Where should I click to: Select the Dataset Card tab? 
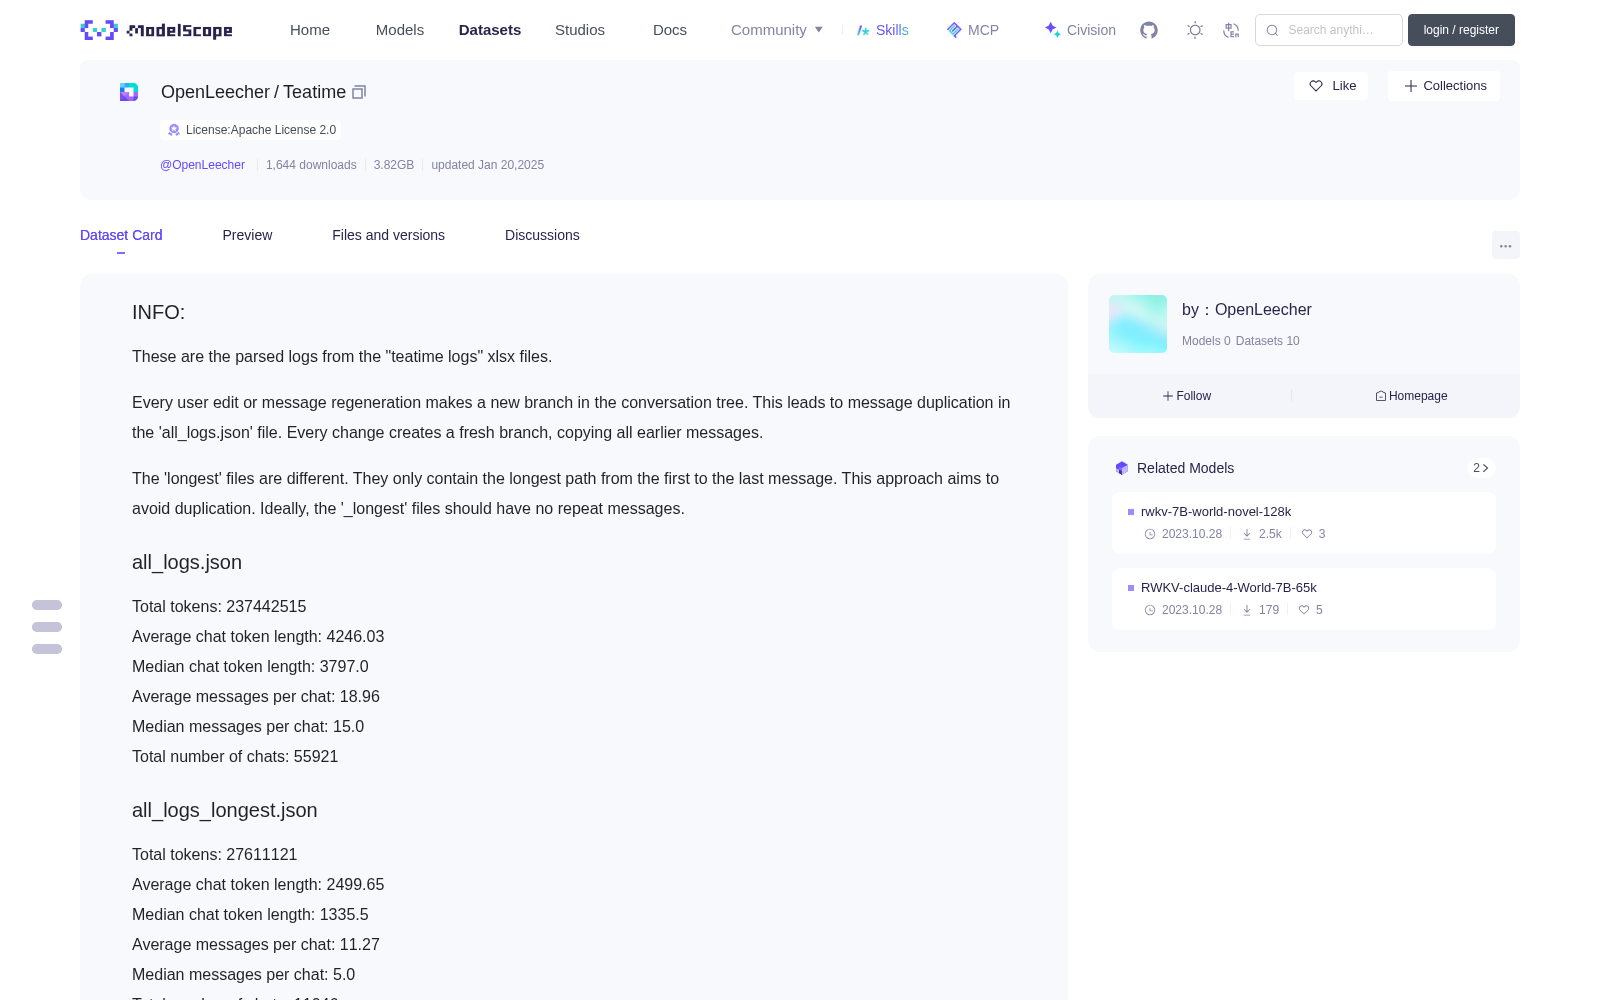(x=121, y=235)
